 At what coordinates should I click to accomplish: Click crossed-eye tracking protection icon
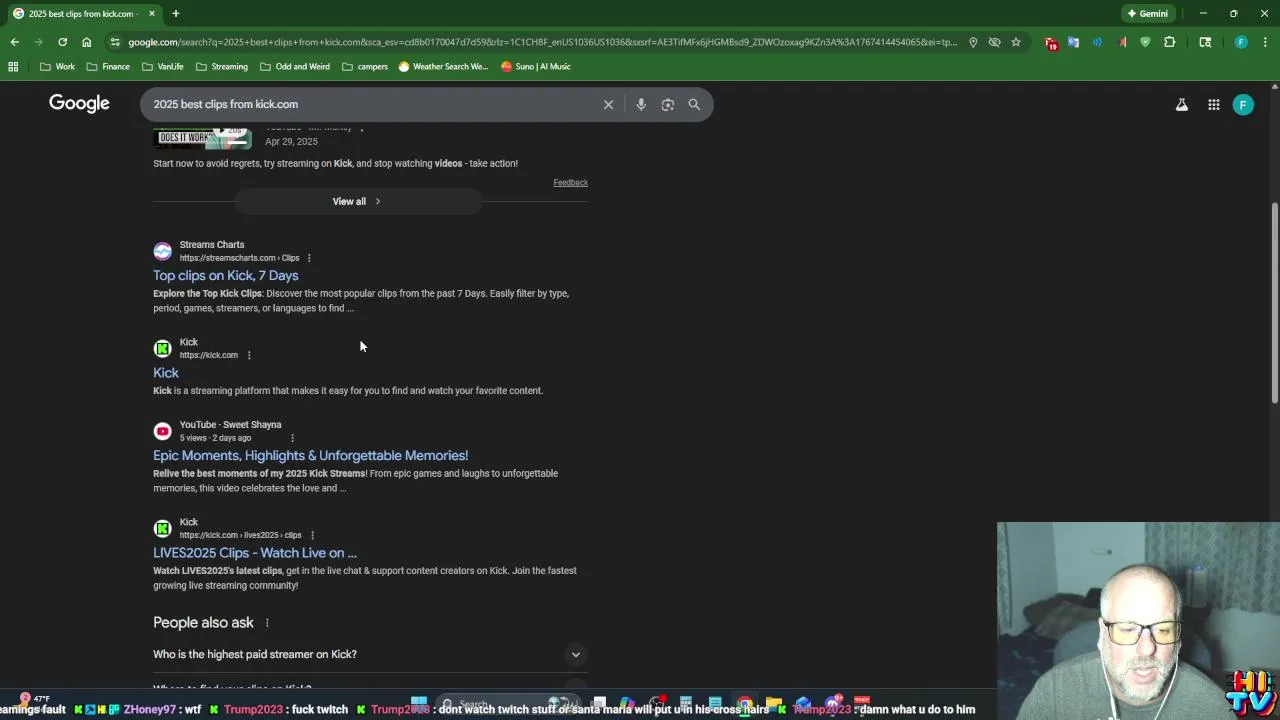(994, 42)
